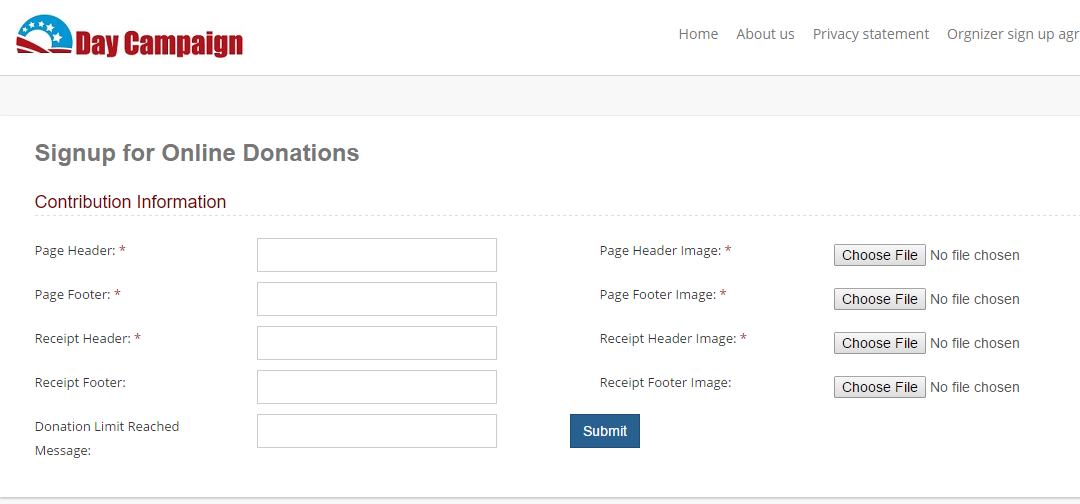This screenshot has height=504, width=1080.
Task: Focus the Page Footer text field
Action: 377,299
